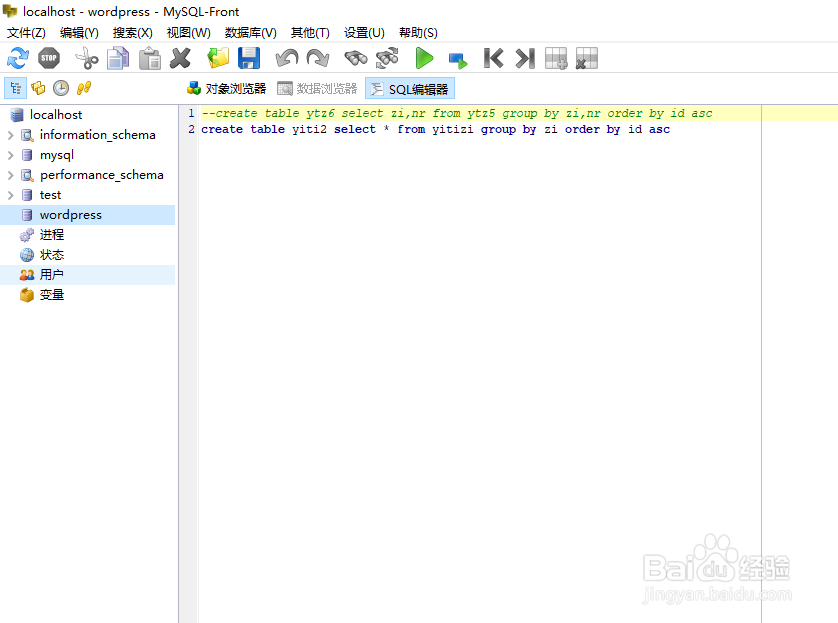The image size is (838, 623).
Task: Open the 帮助(S) menu
Action: (418, 33)
